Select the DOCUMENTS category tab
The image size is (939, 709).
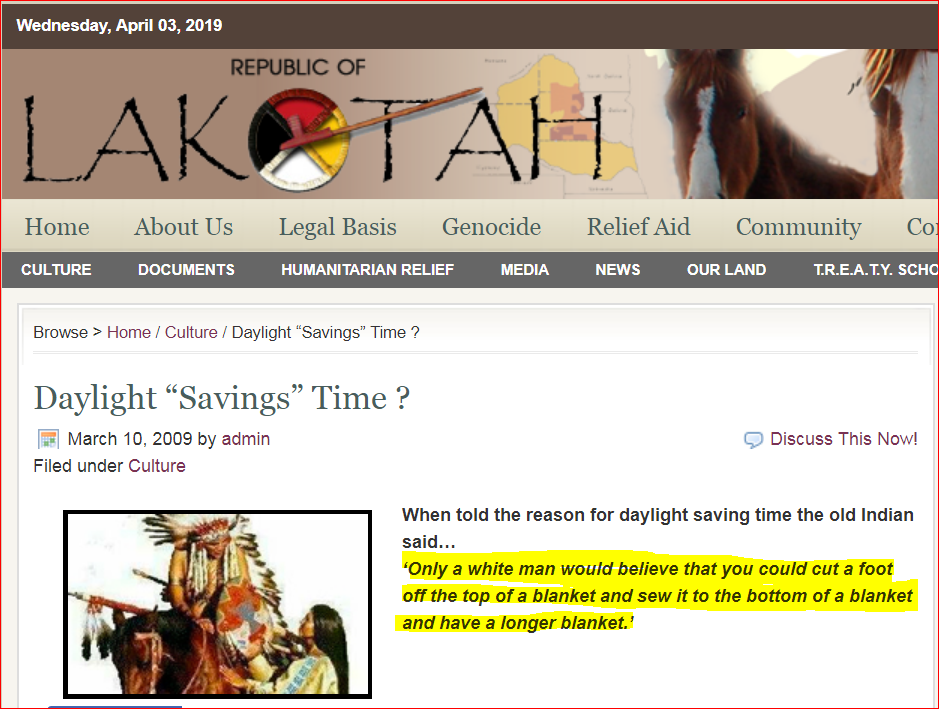(x=186, y=269)
